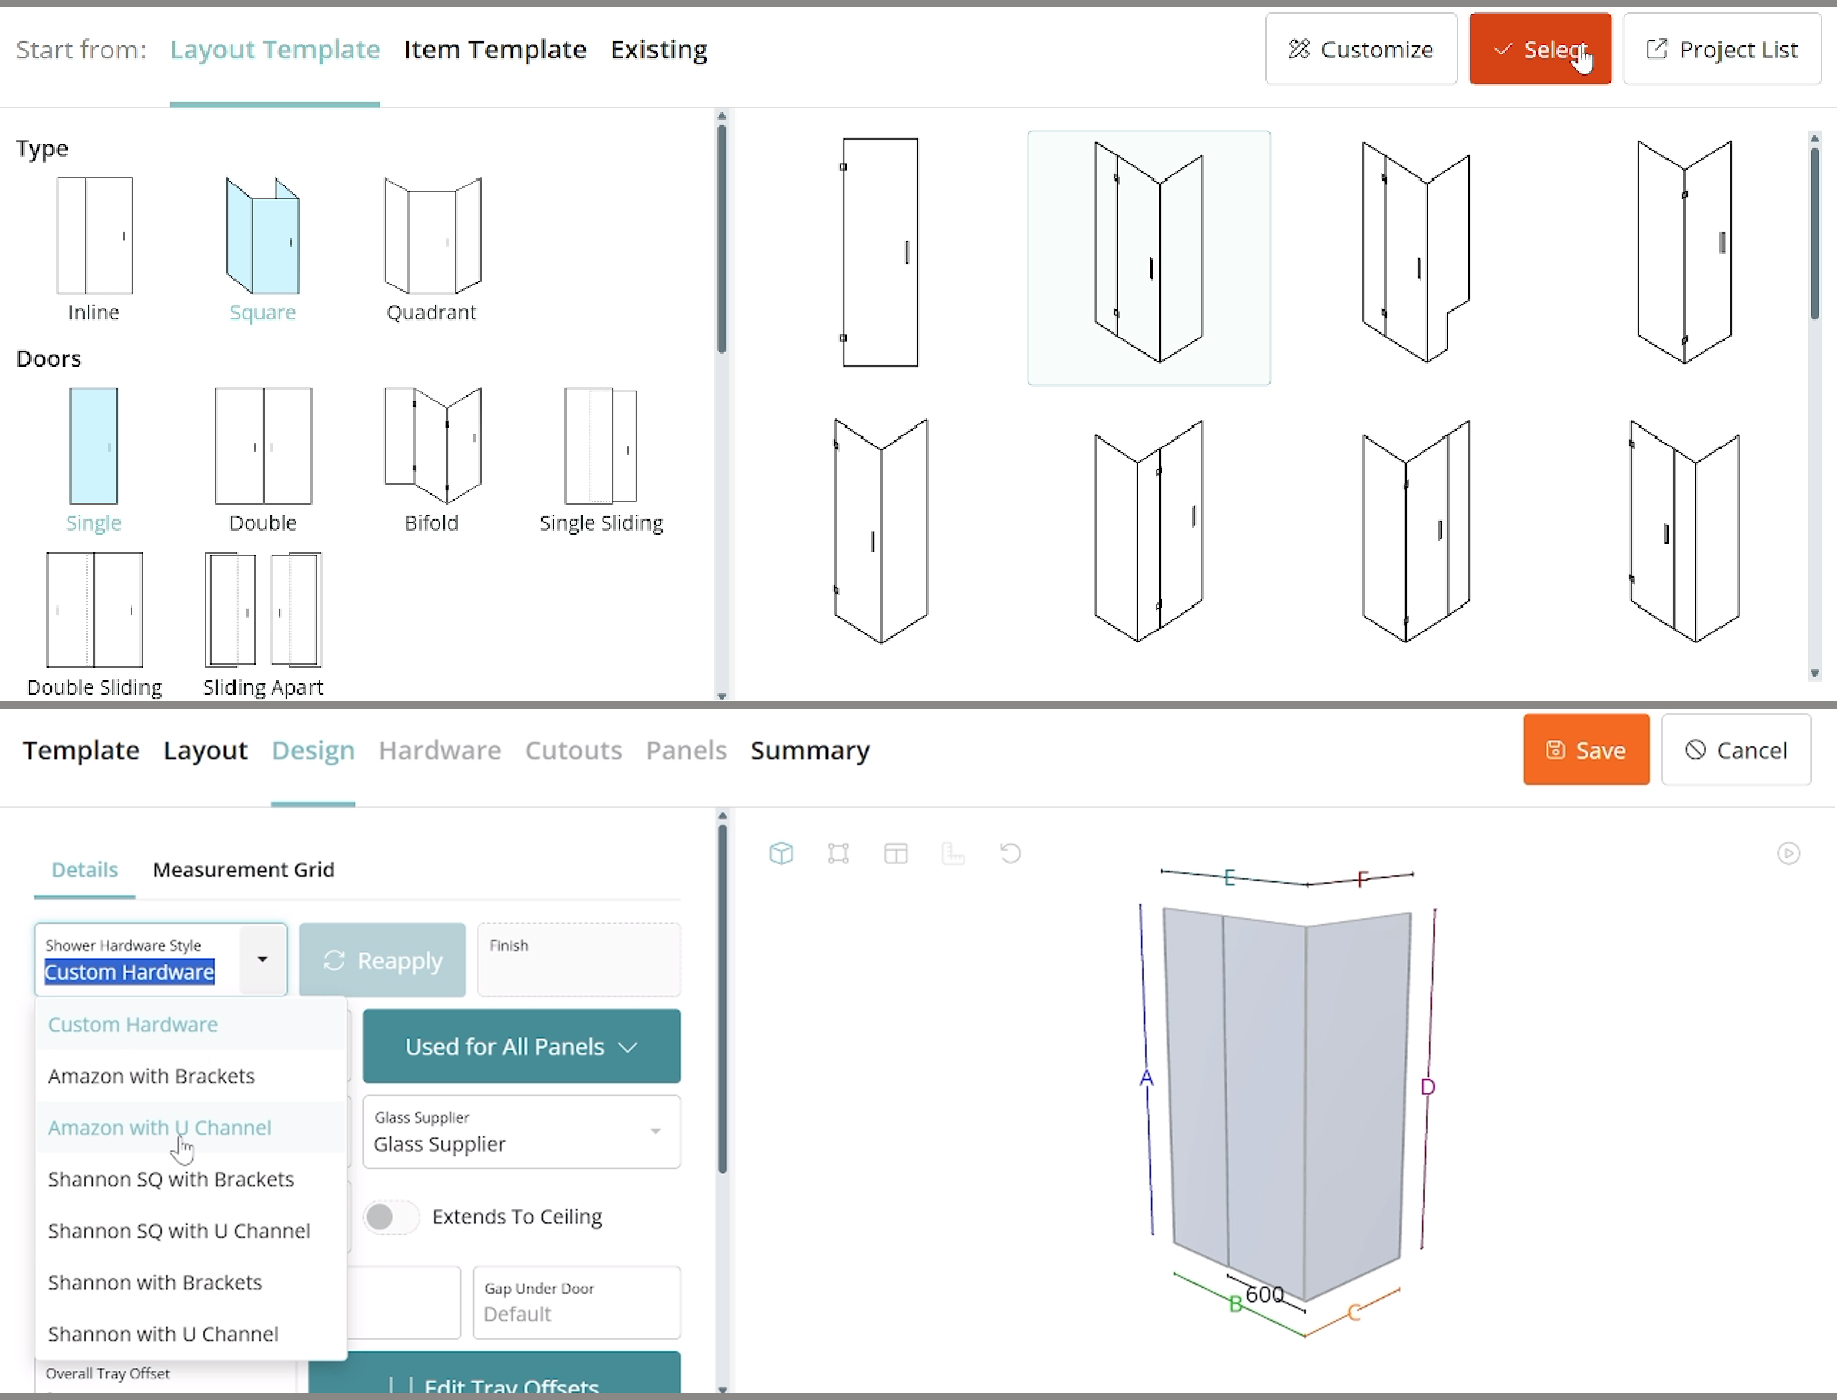Switch to Measurement Grid sub-tab
Image resolution: width=1837 pixels, height=1400 pixels.
tap(243, 869)
